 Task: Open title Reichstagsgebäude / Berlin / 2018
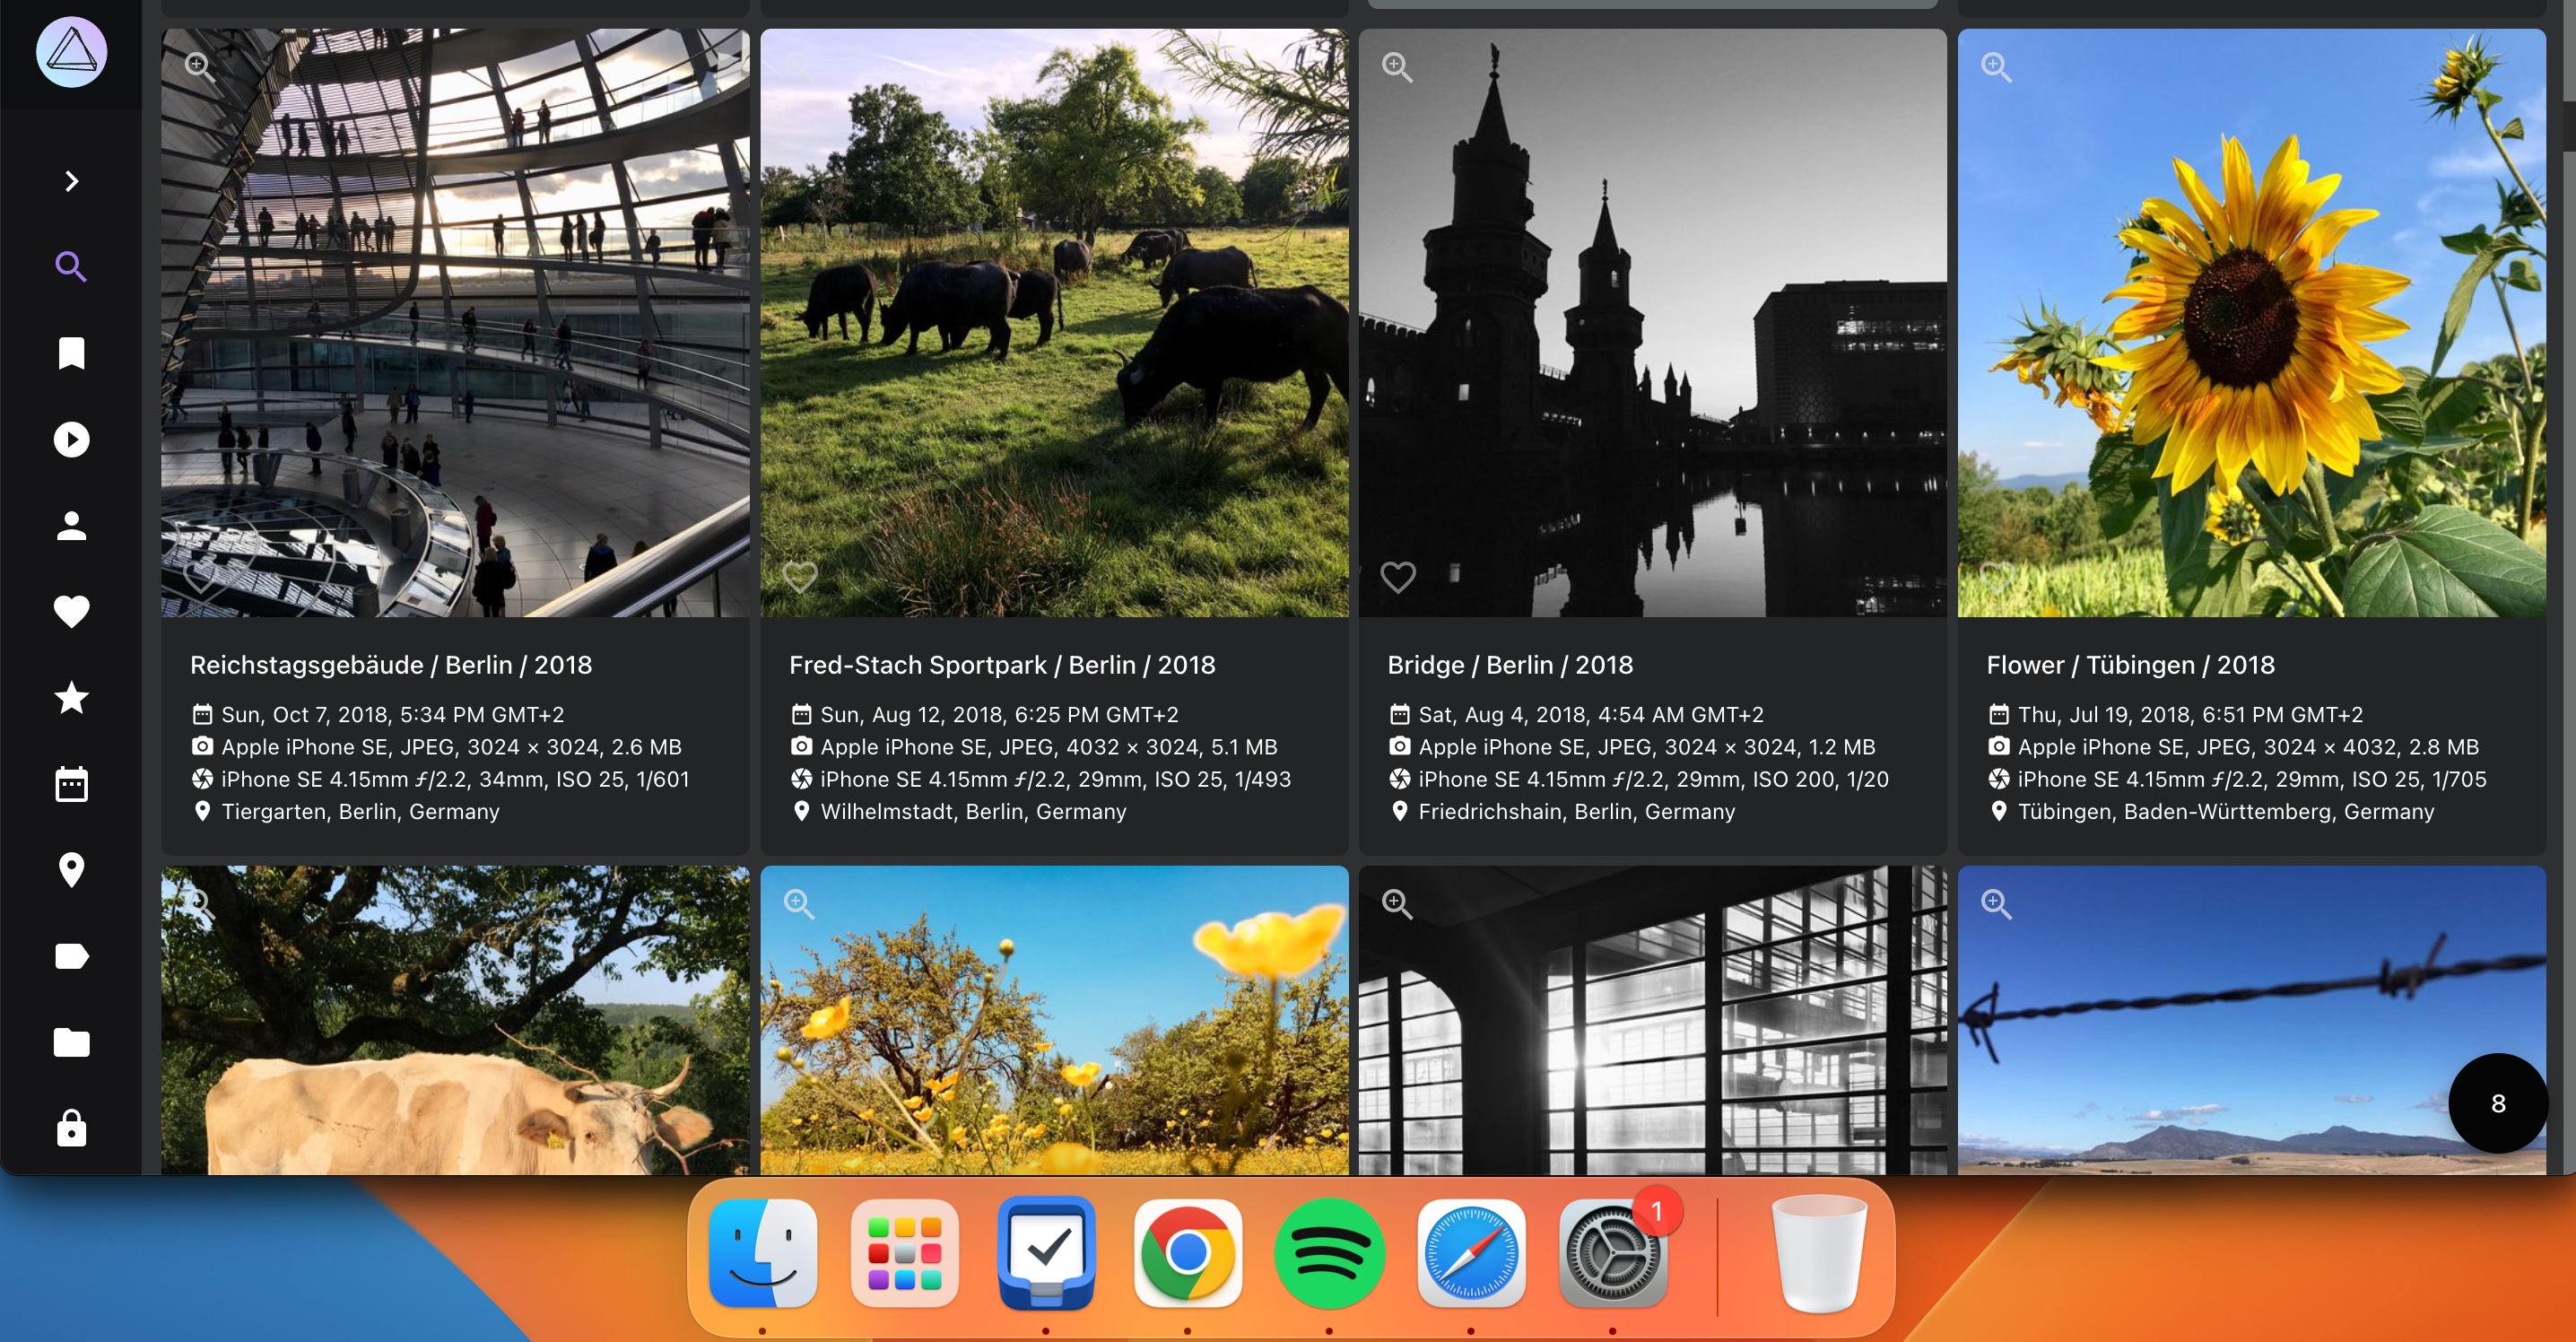tap(391, 665)
